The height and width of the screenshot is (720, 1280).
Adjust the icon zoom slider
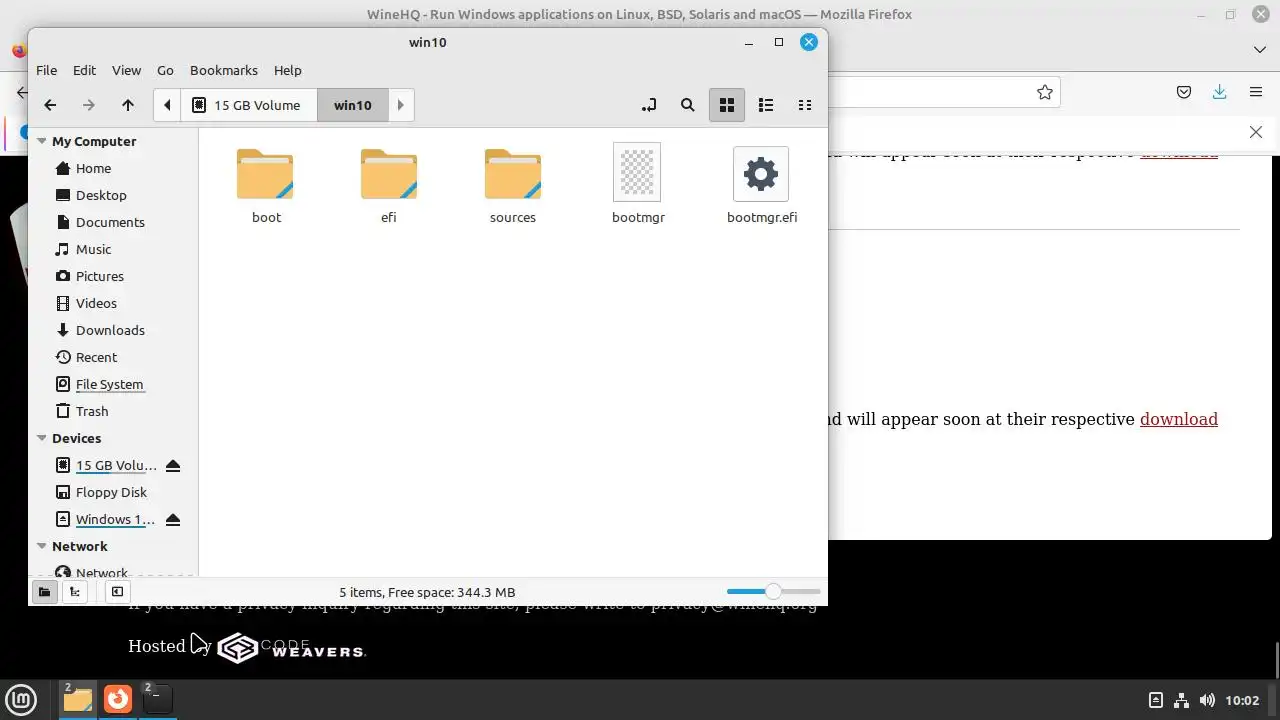773,592
